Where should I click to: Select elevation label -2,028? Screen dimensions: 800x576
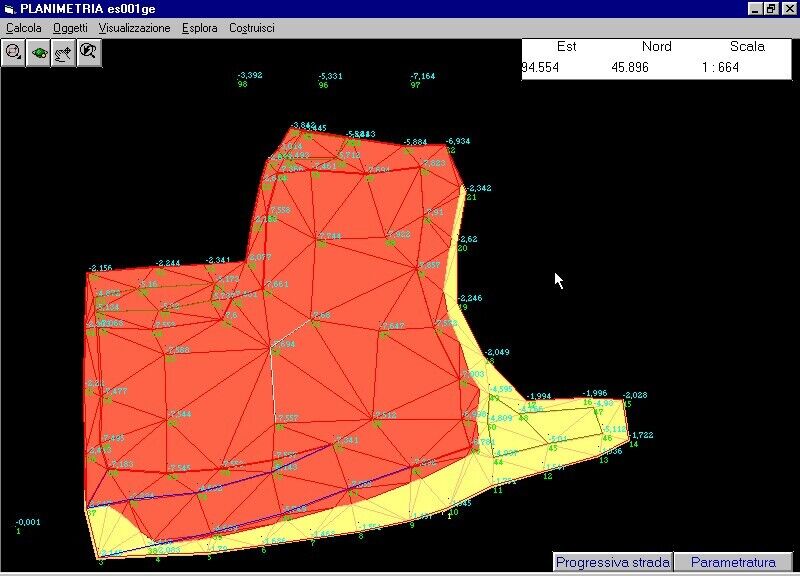tap(635, 395)
